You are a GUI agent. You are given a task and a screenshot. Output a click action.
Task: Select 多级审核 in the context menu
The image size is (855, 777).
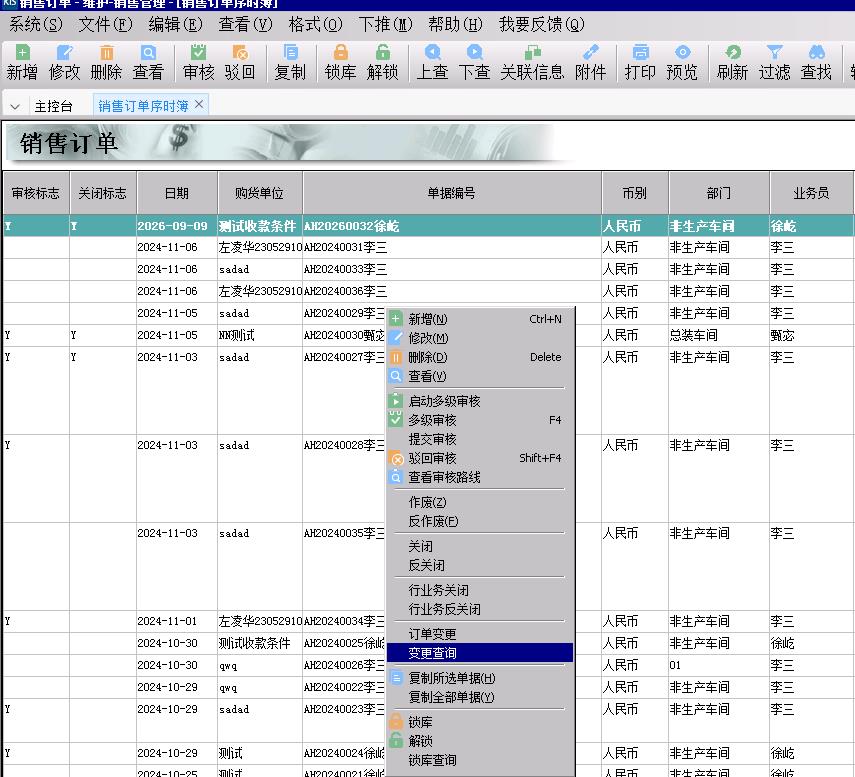click(x=480, y=420)
